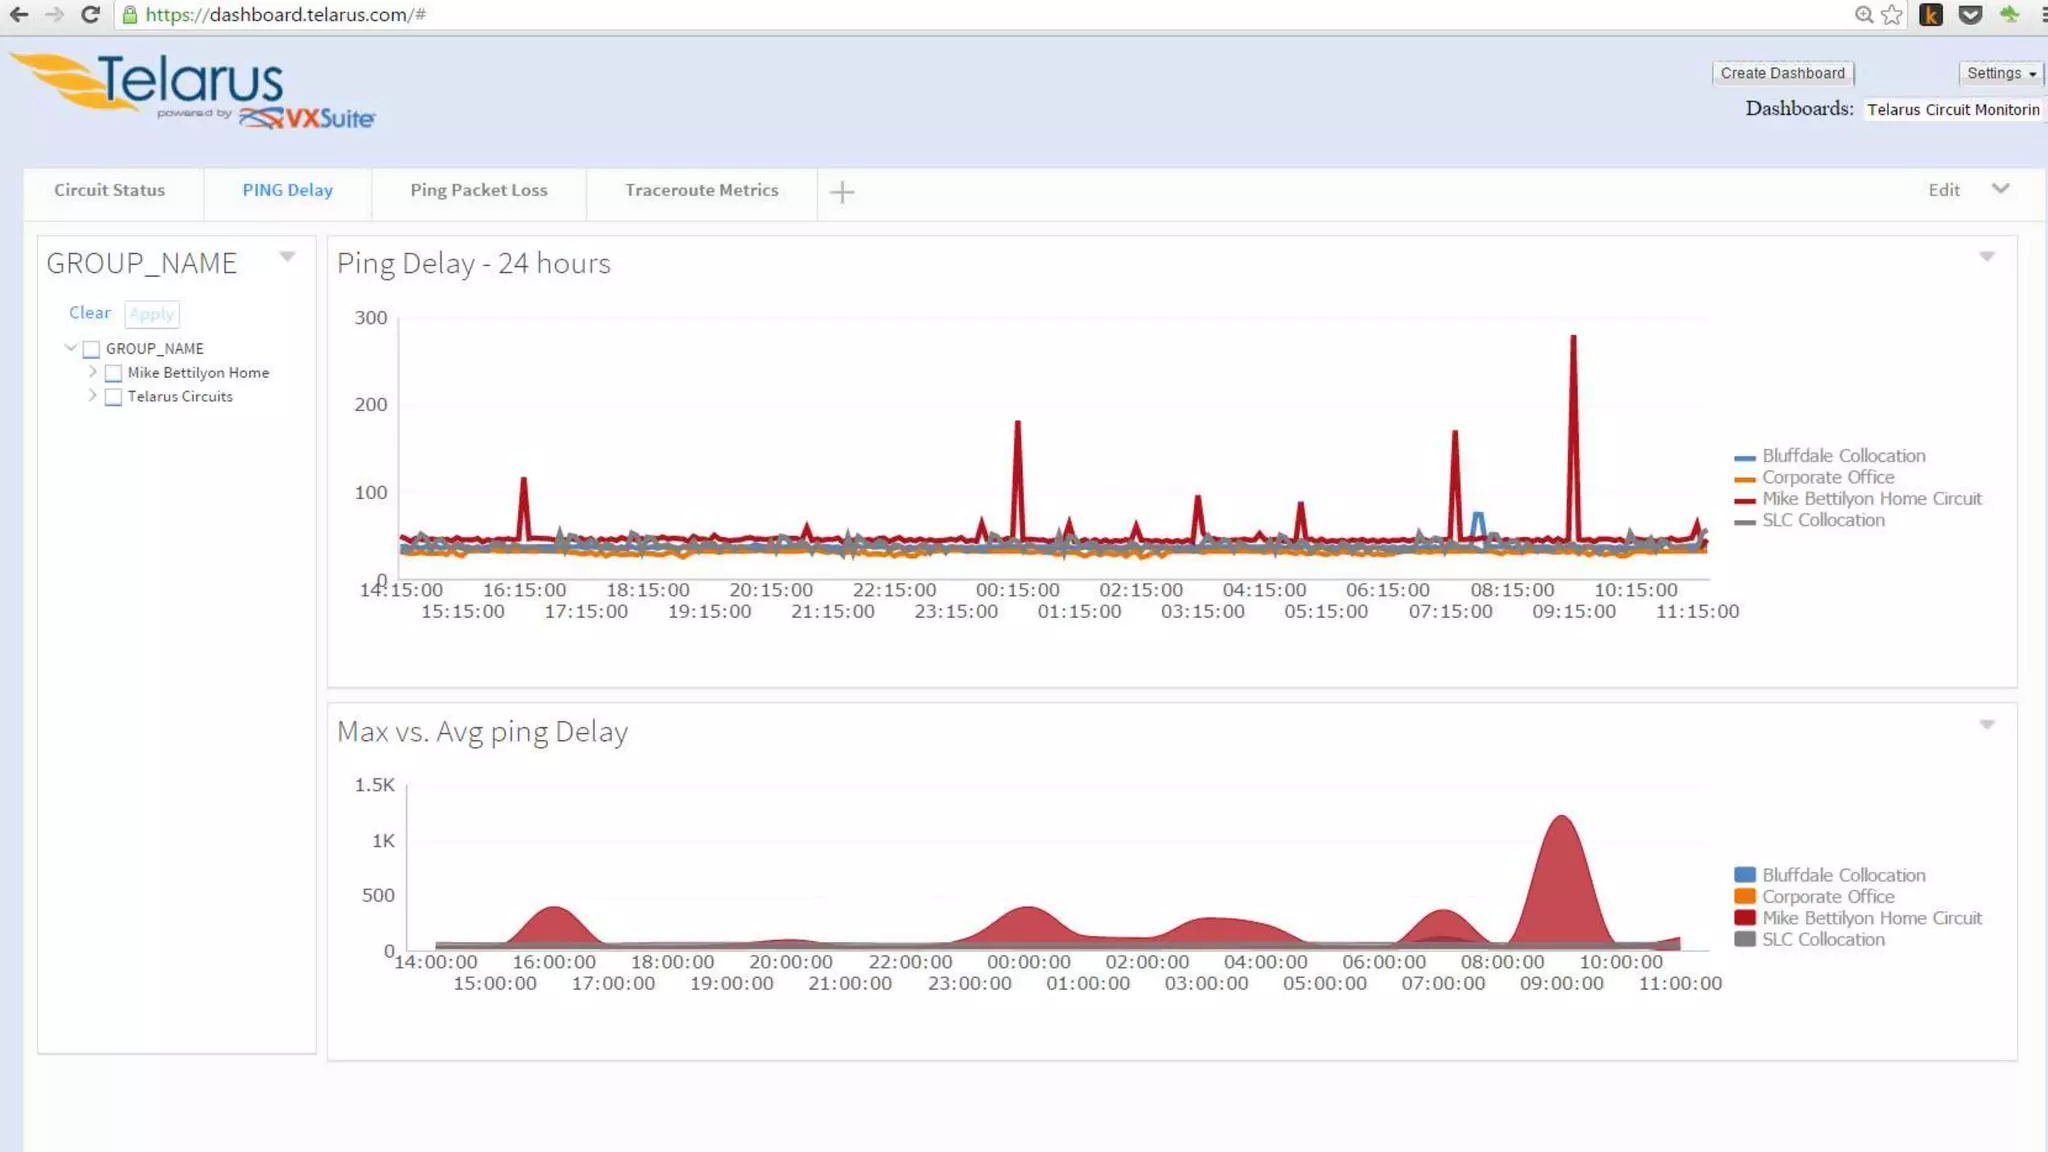Check the Telarus Circuits checkbox
Screen dimensions: 2048x1152
[113, 397]
